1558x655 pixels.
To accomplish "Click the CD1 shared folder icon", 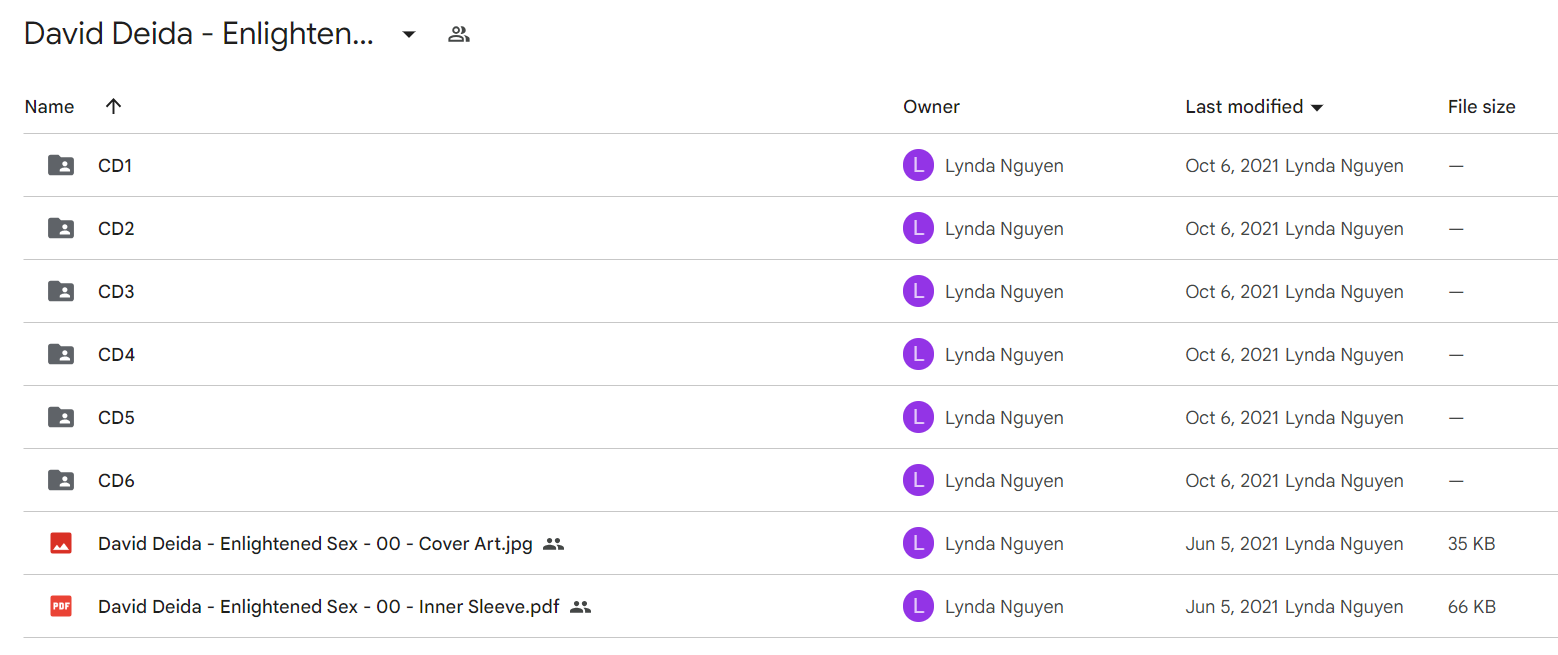I will point(61,166).
